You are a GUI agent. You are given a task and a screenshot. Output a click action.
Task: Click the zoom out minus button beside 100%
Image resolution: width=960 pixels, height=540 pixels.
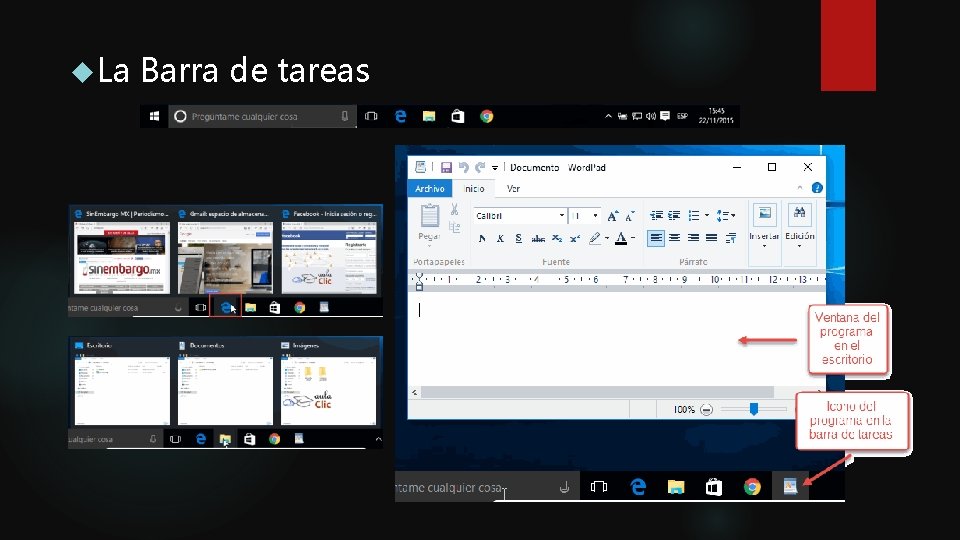[707, 410]
